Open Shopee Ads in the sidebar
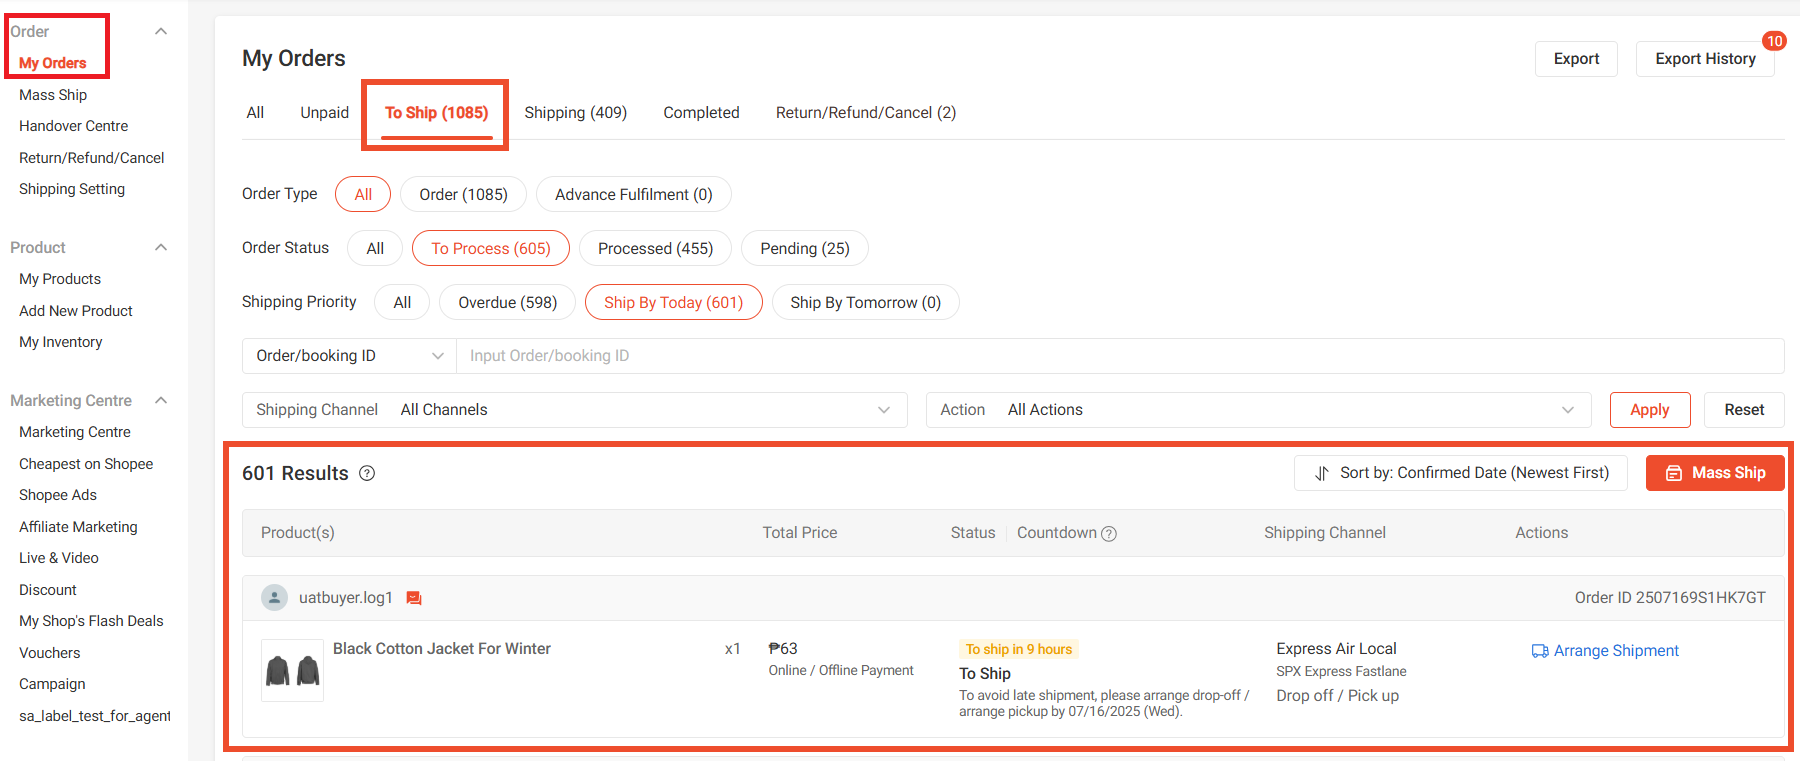 (58, 495)
